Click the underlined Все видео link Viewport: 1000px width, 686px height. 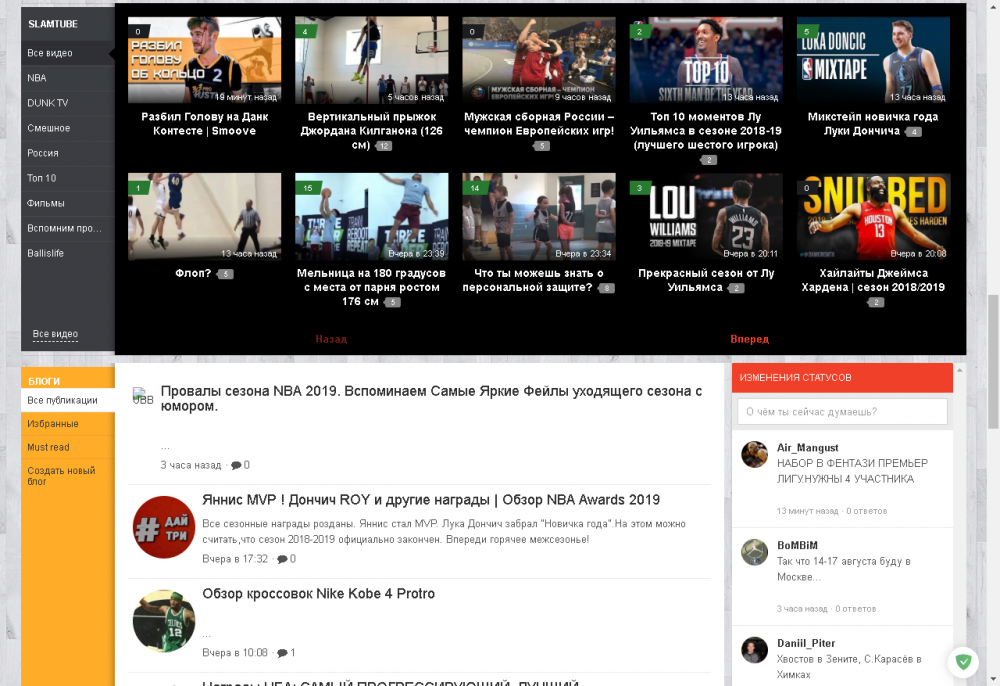[x=55, y=334]
